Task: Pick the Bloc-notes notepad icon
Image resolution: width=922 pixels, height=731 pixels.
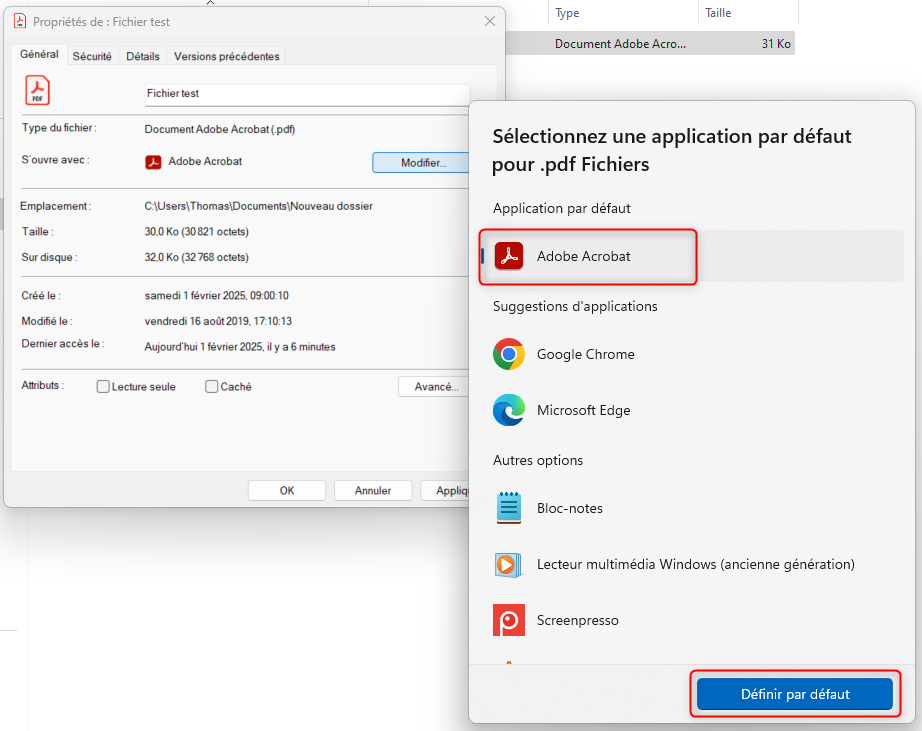Action: coord(509,508)
